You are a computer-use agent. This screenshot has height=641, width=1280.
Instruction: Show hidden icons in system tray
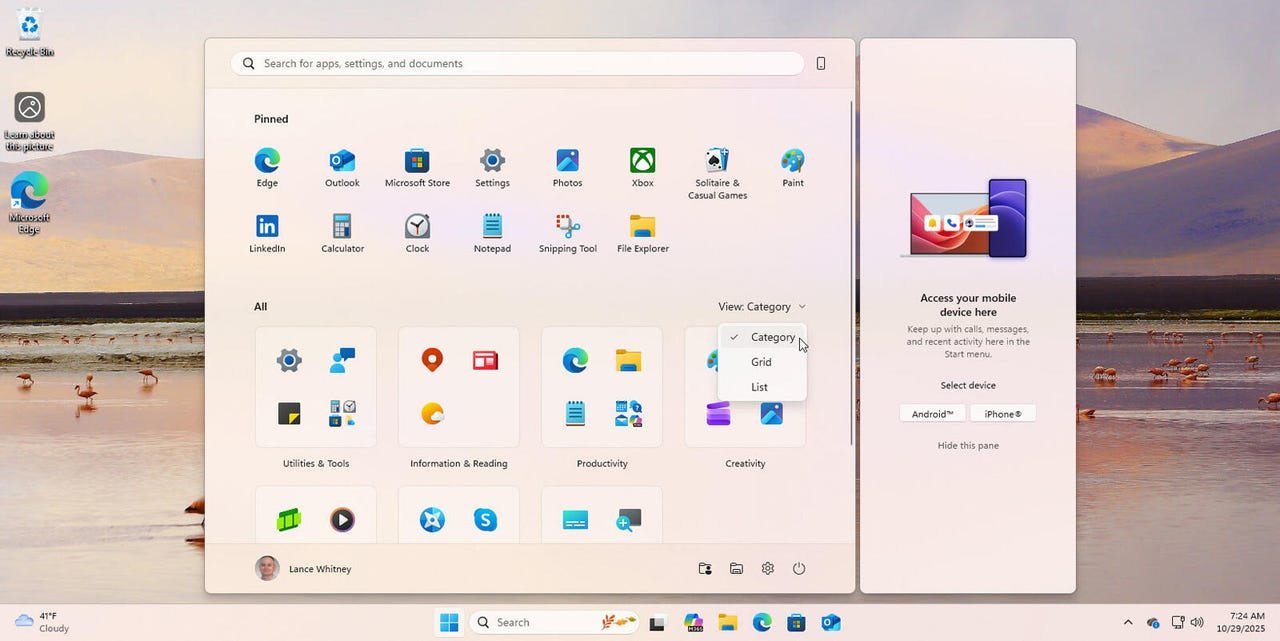(x=1128, y=623)
